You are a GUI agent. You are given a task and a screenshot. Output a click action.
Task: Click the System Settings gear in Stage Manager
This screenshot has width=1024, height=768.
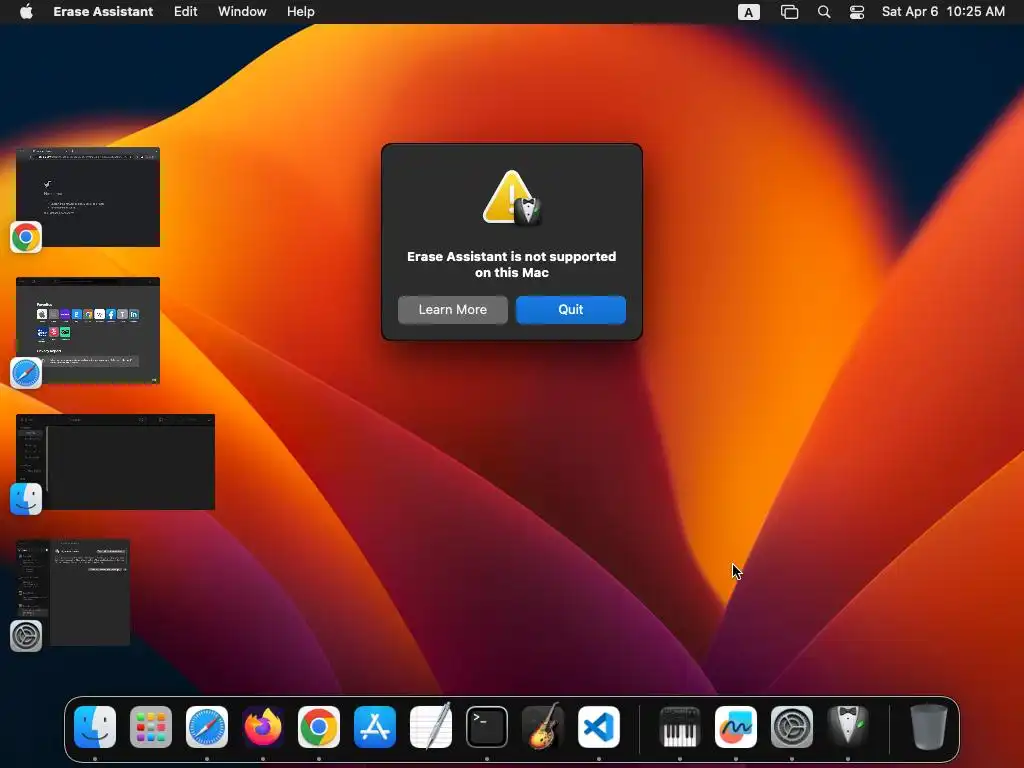tap(26, 636)
